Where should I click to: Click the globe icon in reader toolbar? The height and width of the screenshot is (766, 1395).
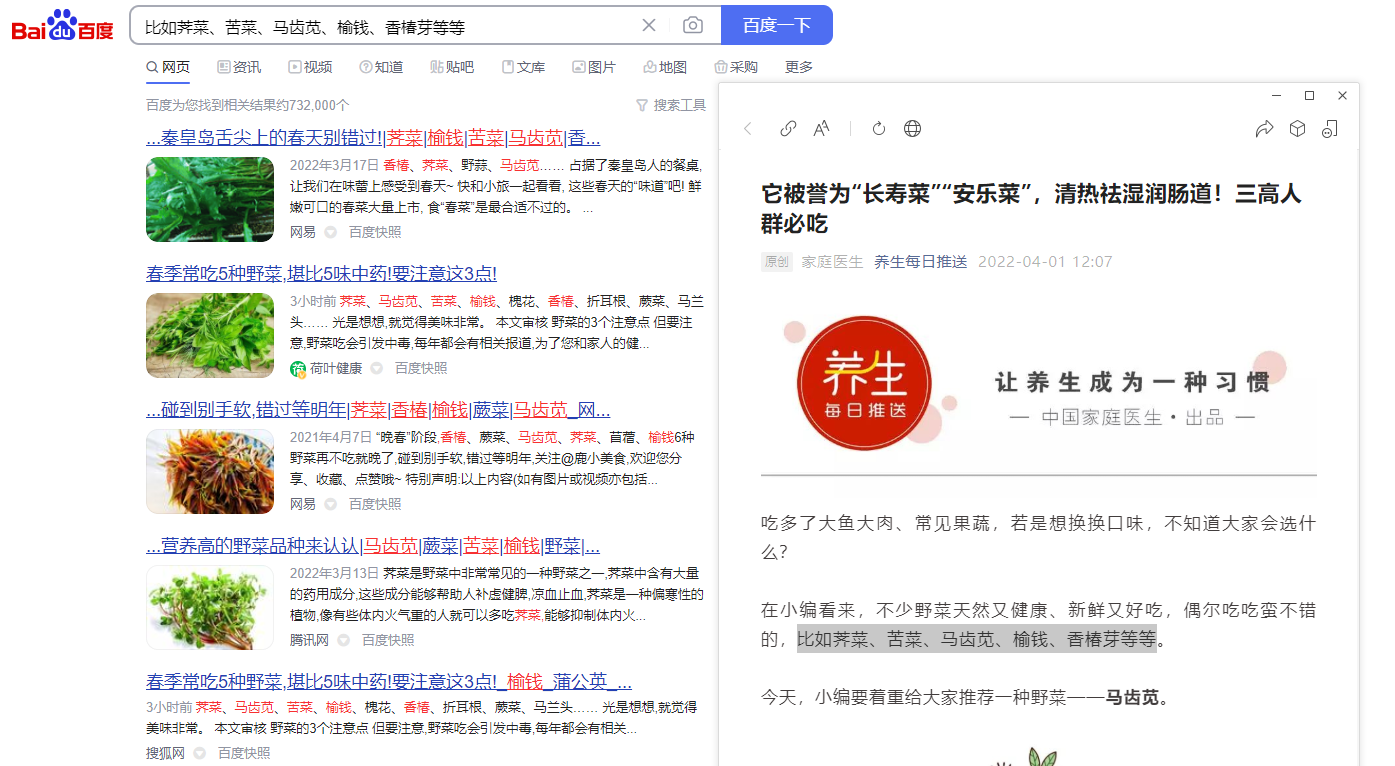[912, 128]
